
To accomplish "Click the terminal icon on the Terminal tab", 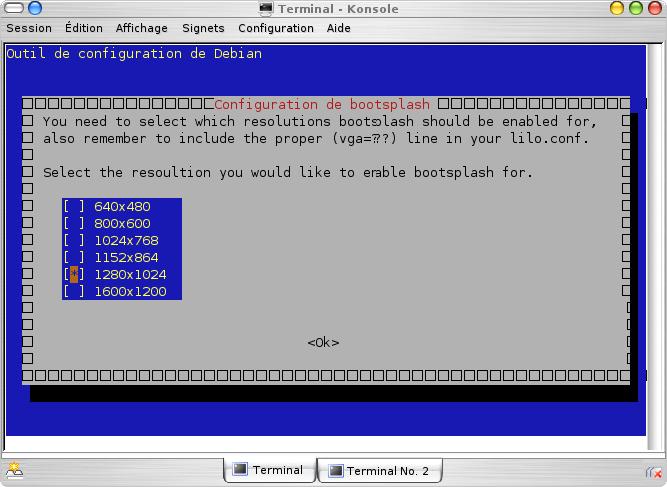I will [x=240, y=471].
